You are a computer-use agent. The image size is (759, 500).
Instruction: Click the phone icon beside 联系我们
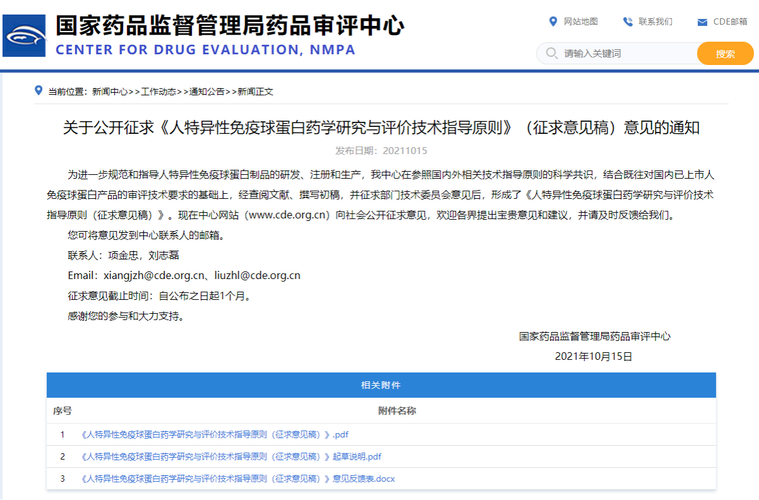point(628,21)
